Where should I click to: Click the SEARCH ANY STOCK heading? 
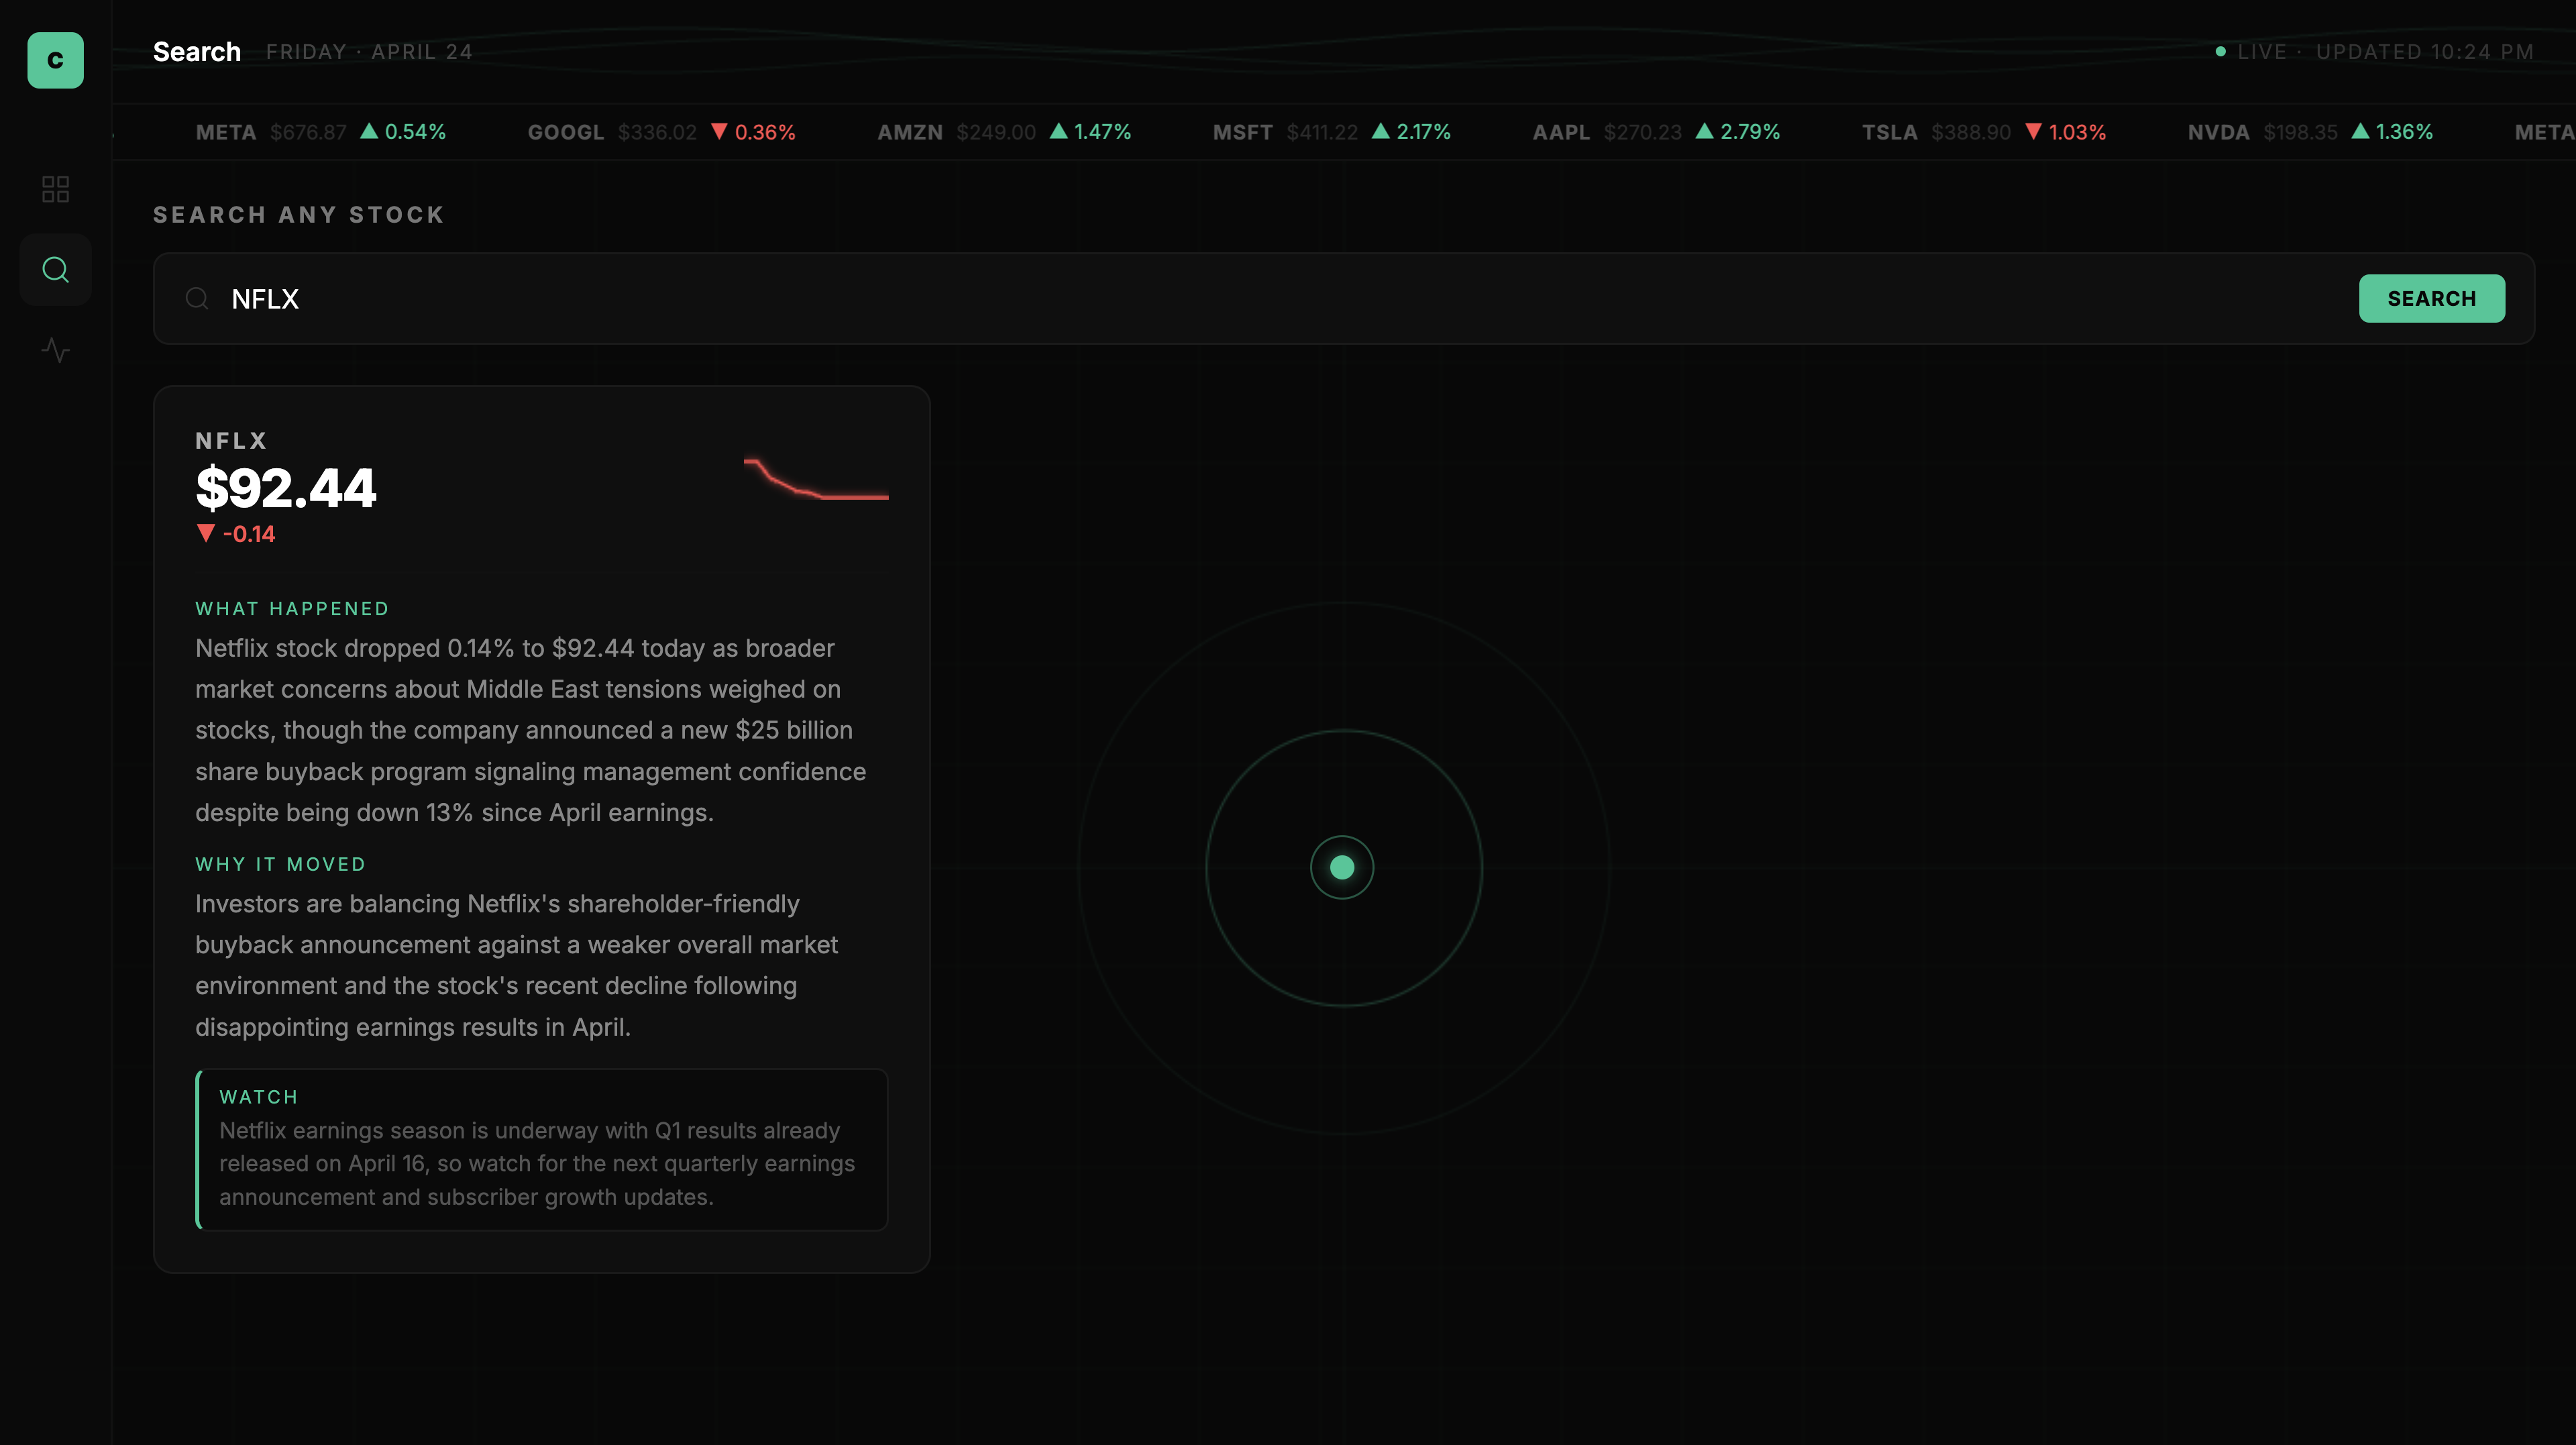299,215
